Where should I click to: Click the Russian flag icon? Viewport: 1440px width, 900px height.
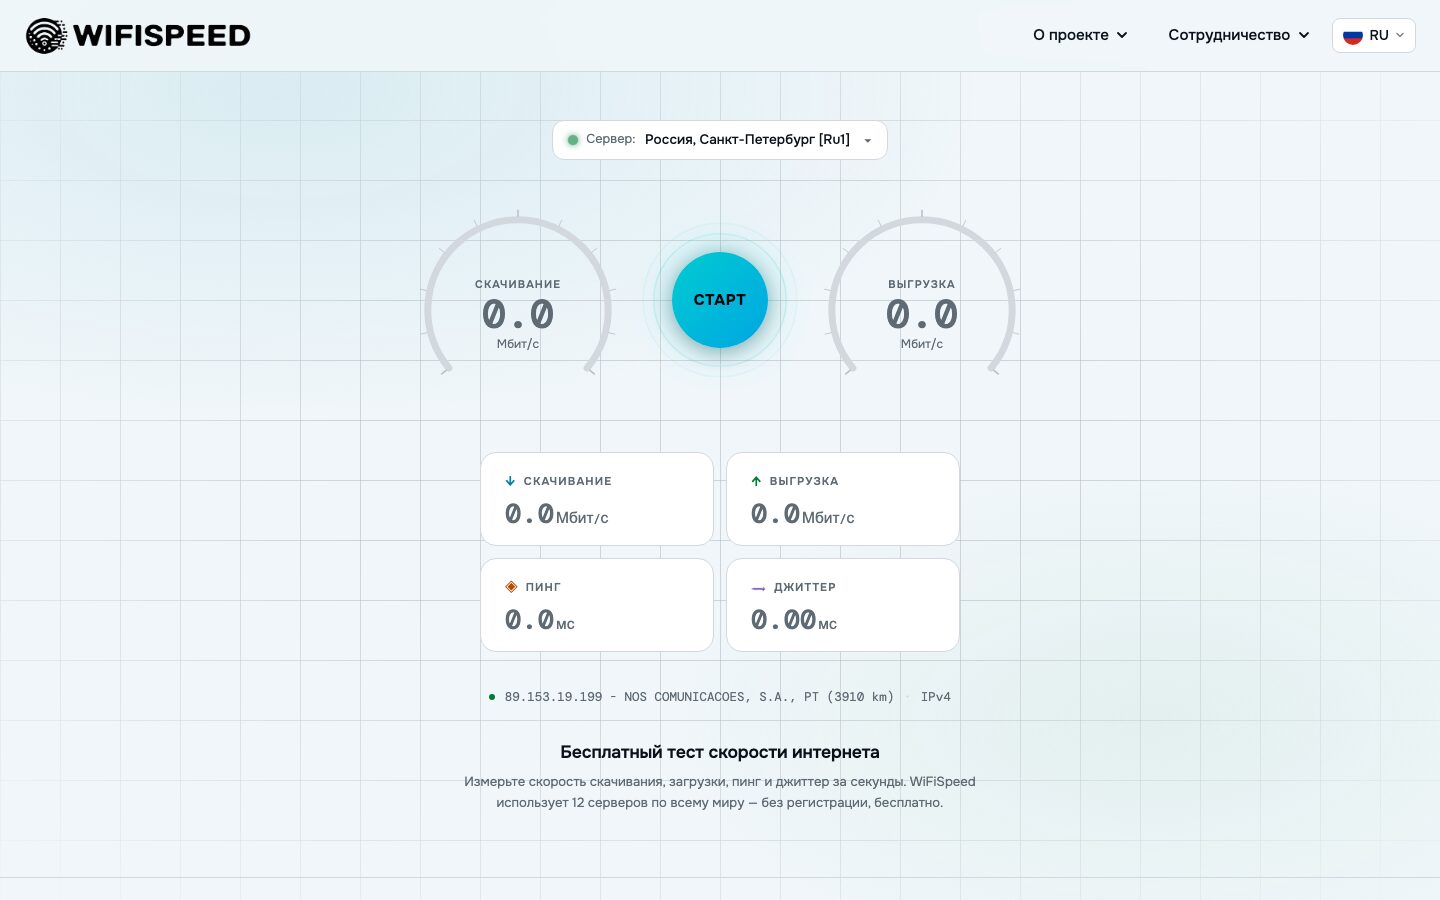click(1353, 36)
